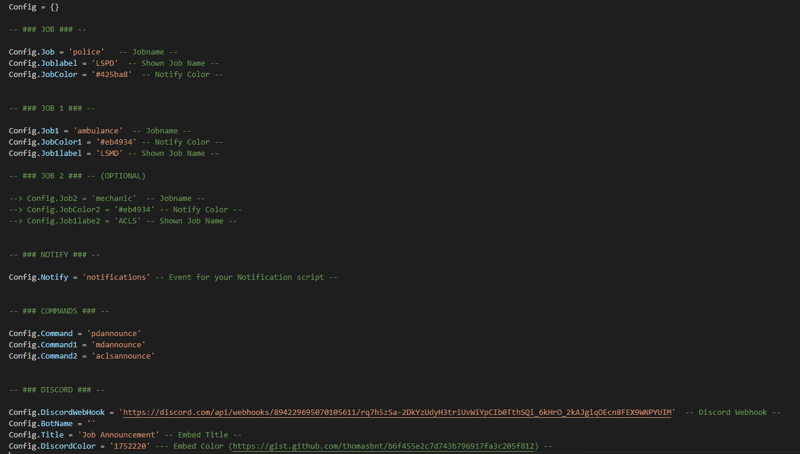Open the Discord webhook URL link
The height and width of the screenshot is (454, 800).
pyautogui.click(x=397, y=412)
